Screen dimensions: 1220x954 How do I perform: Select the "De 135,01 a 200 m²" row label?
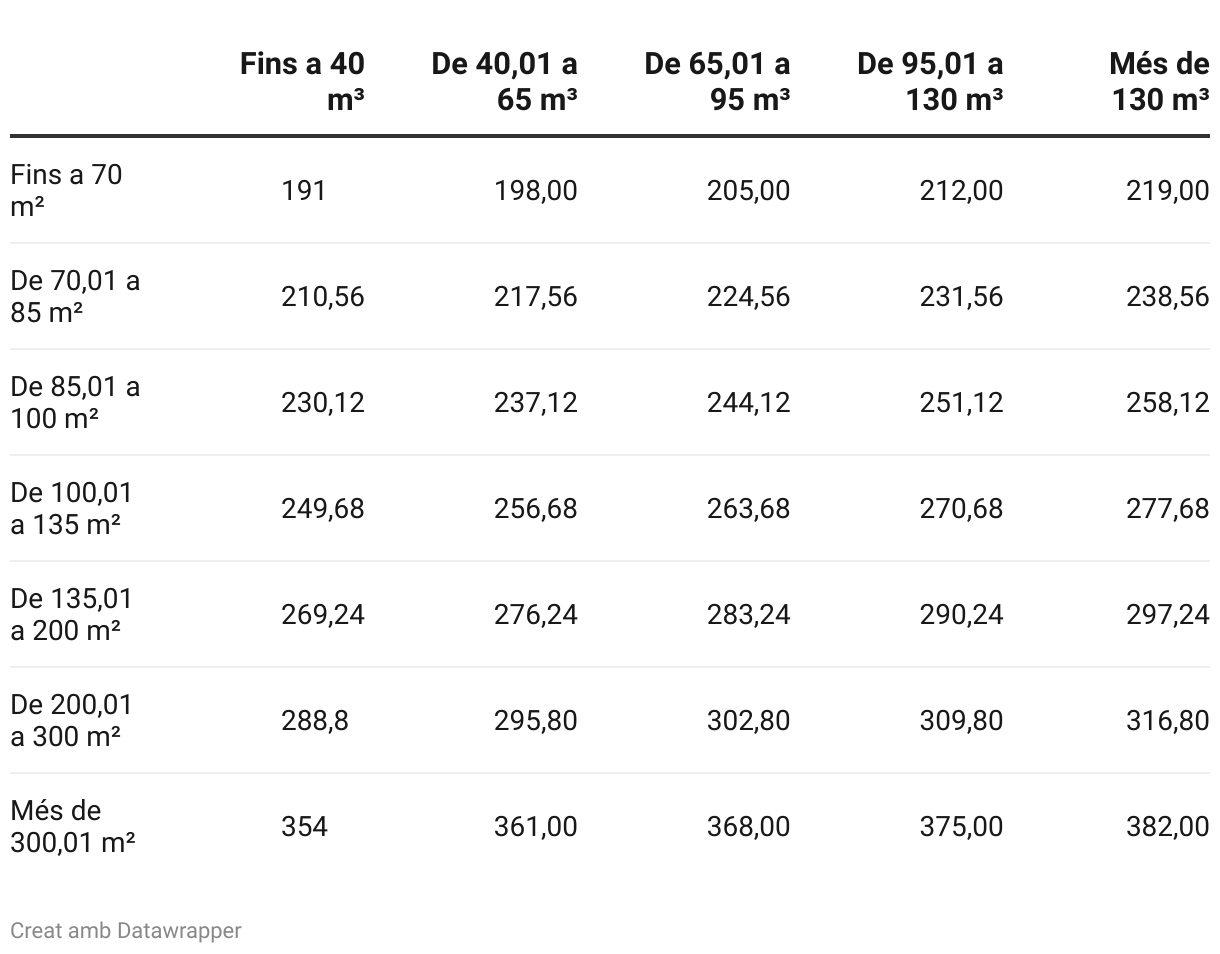click(71, 614)
